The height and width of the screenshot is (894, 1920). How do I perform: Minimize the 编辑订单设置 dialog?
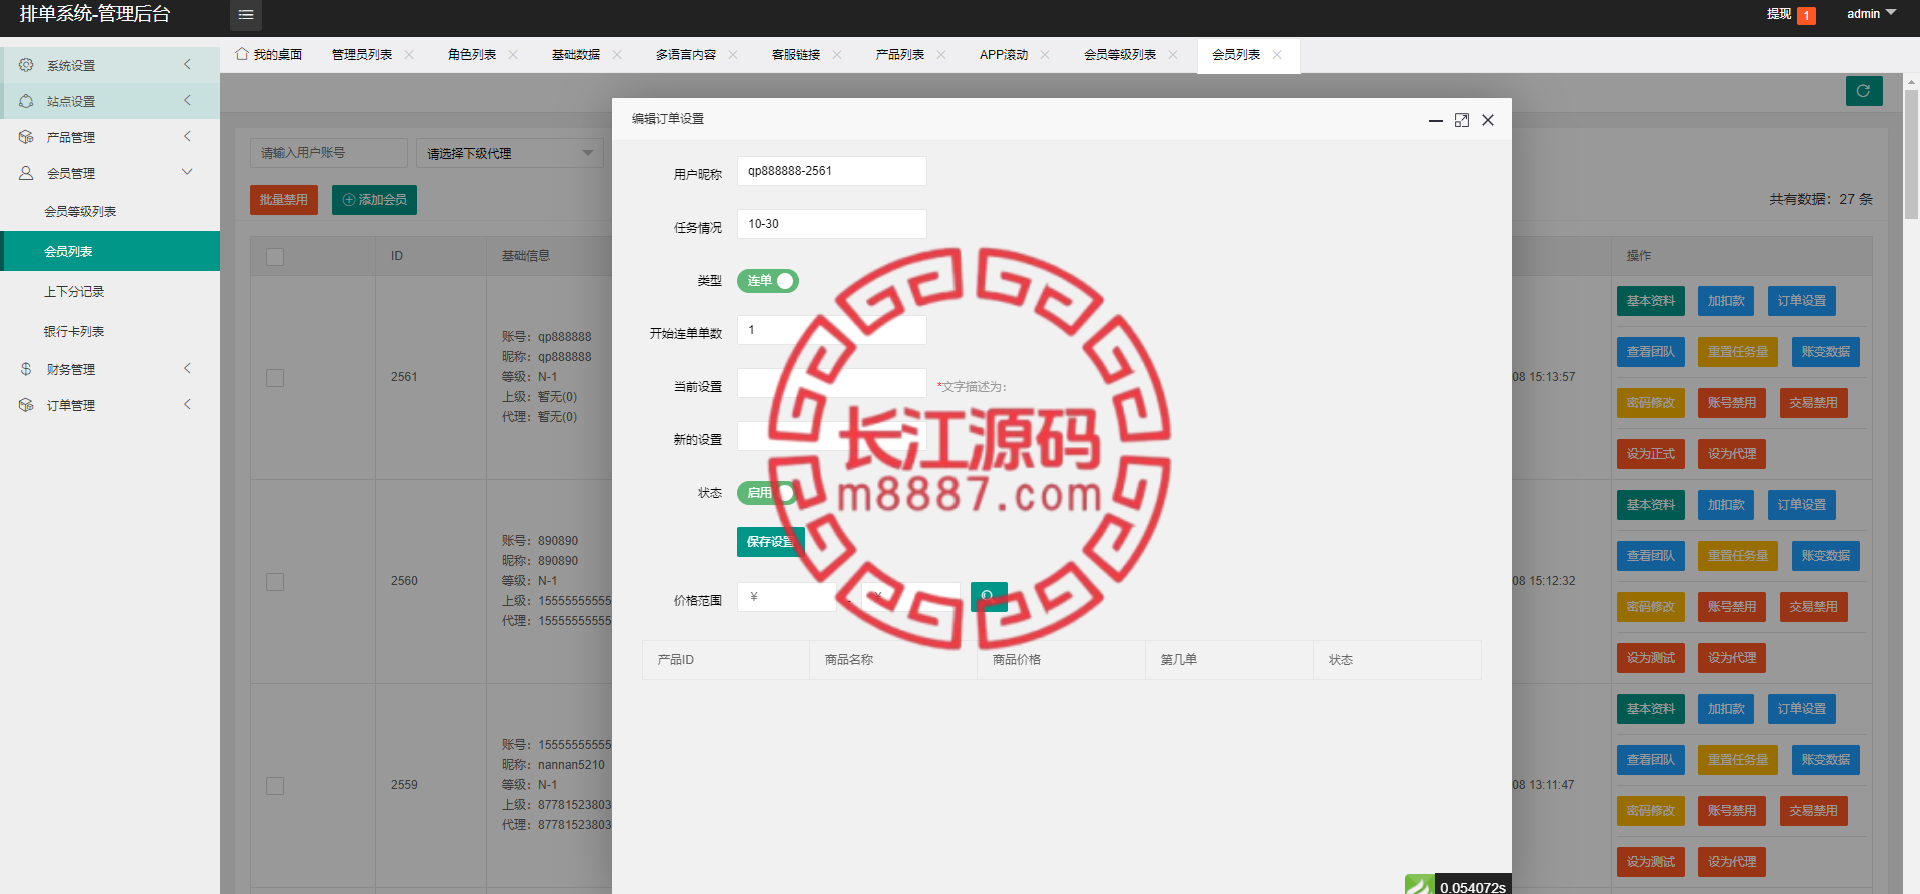coord(1436,120)
